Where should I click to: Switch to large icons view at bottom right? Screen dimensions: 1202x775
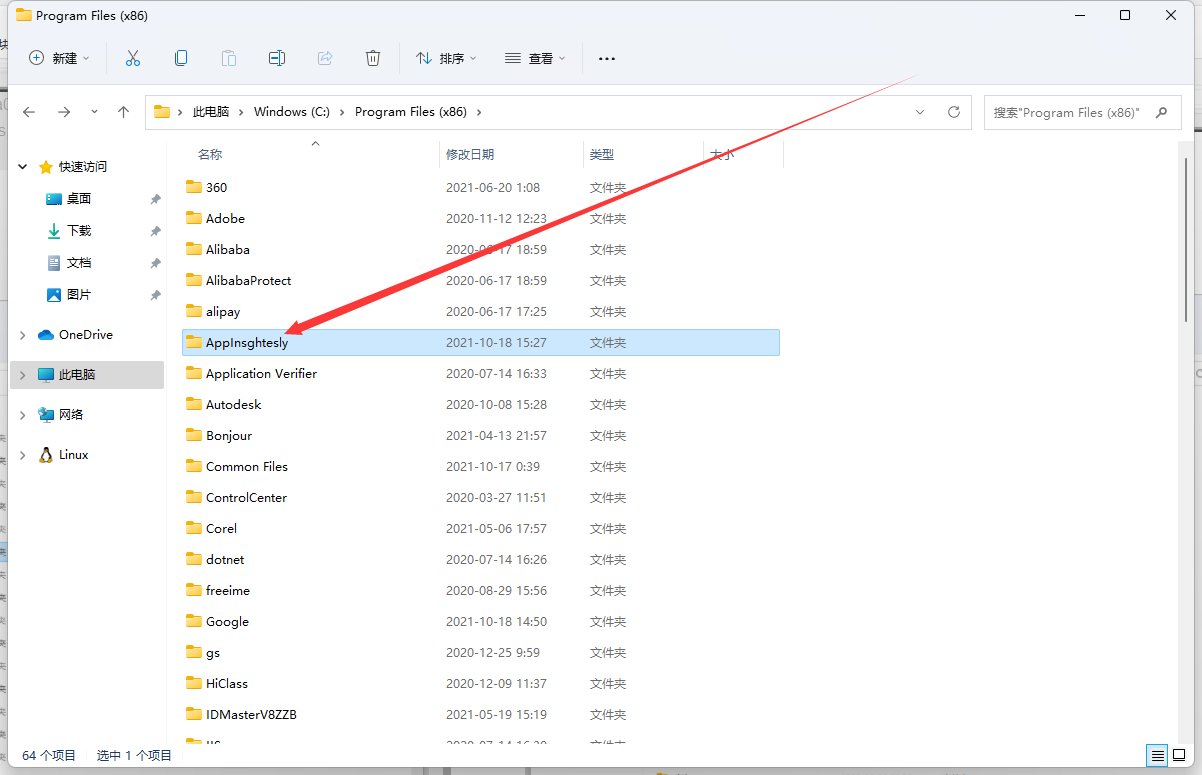[1178, 755]
